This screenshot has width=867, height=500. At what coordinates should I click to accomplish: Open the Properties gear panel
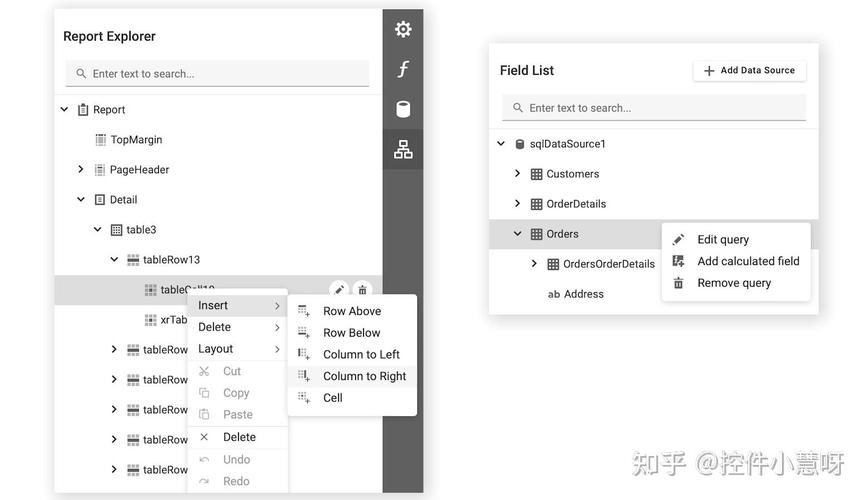tap(403, 29)
